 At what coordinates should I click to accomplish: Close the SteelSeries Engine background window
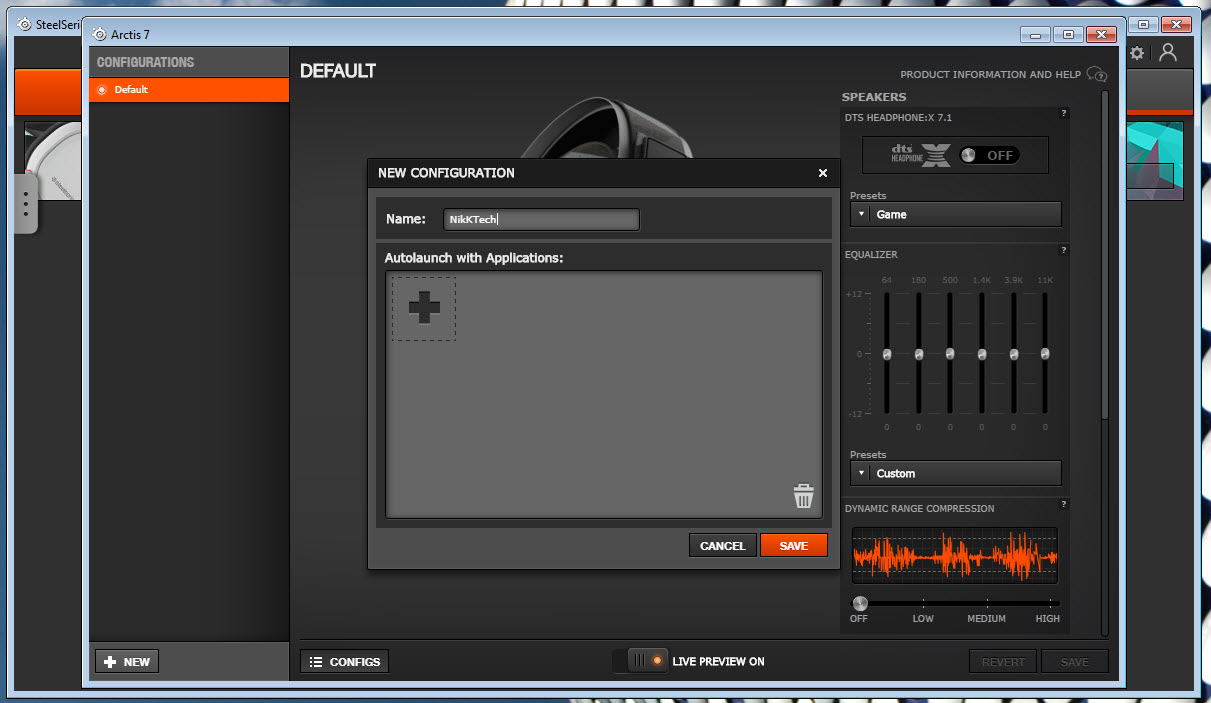pos(1178,24)
